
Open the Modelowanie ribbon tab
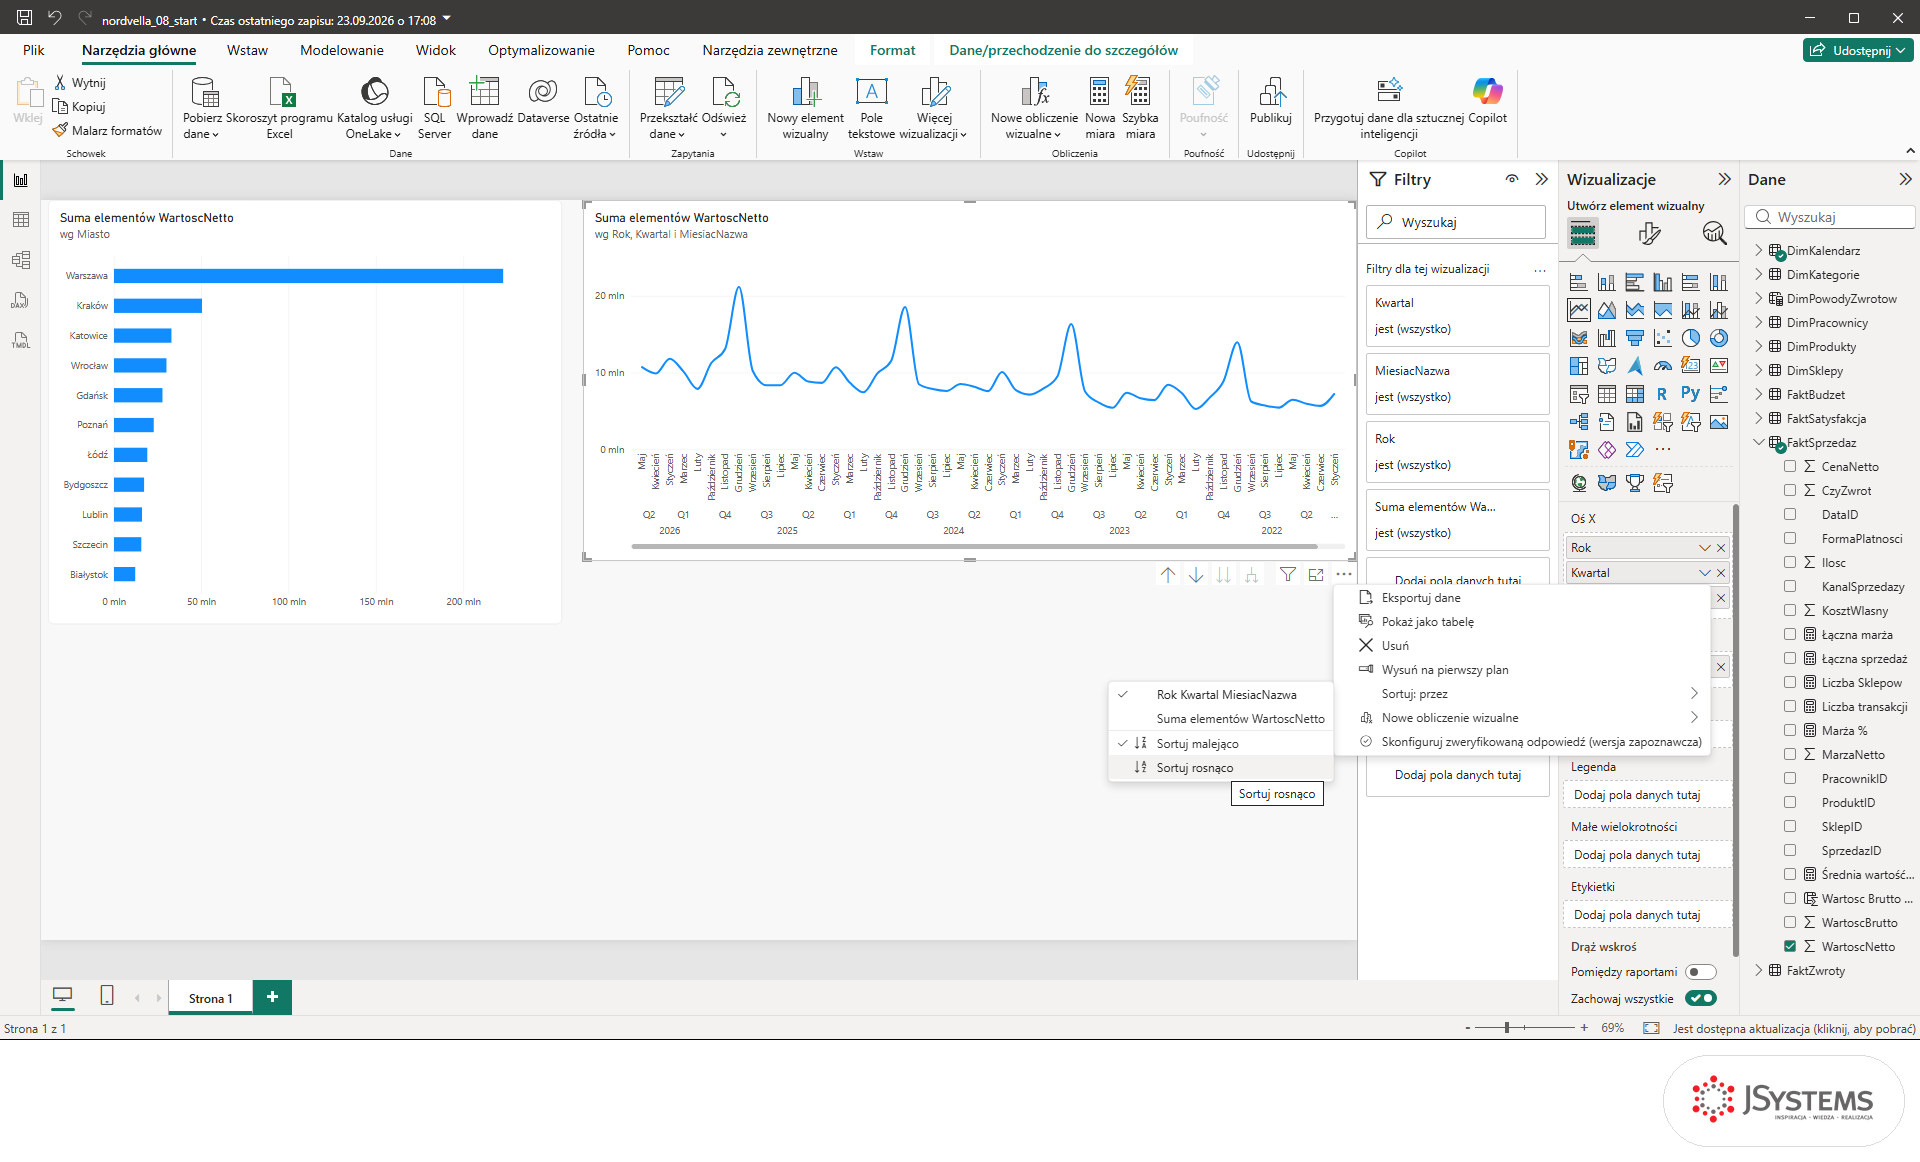342,50
